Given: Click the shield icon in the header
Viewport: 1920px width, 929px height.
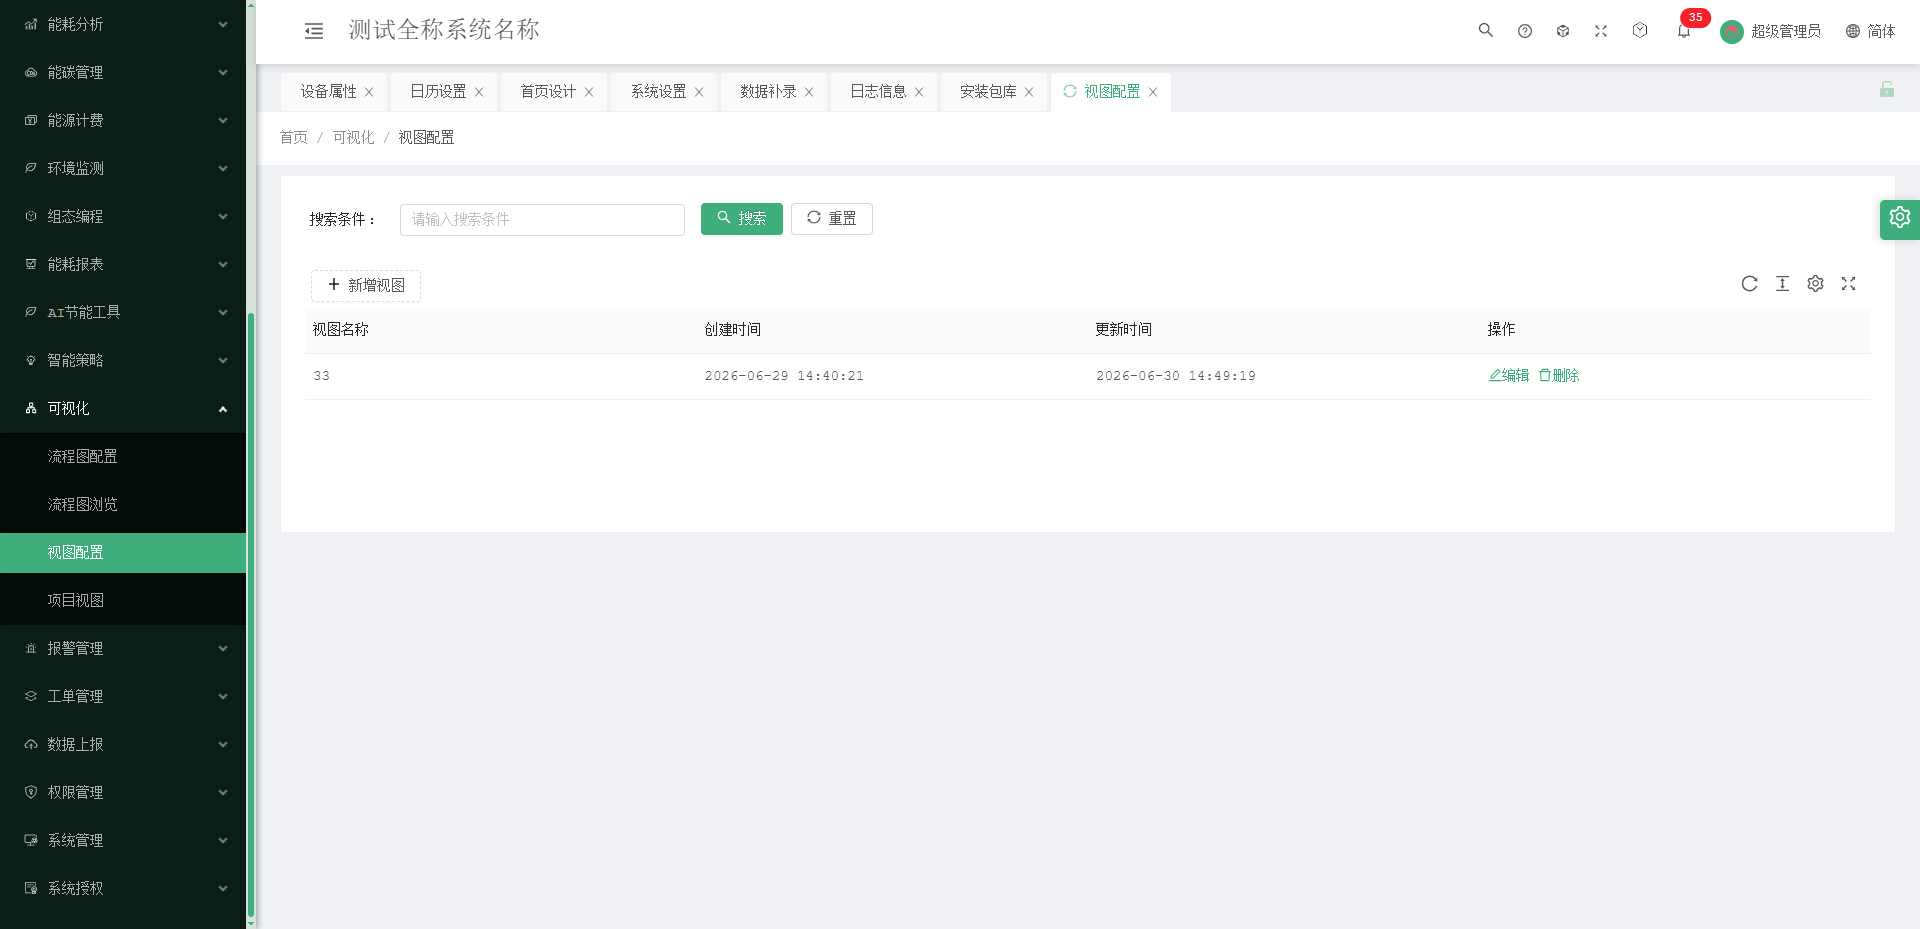Looking at the screenshot, I should click(1640, 30).
